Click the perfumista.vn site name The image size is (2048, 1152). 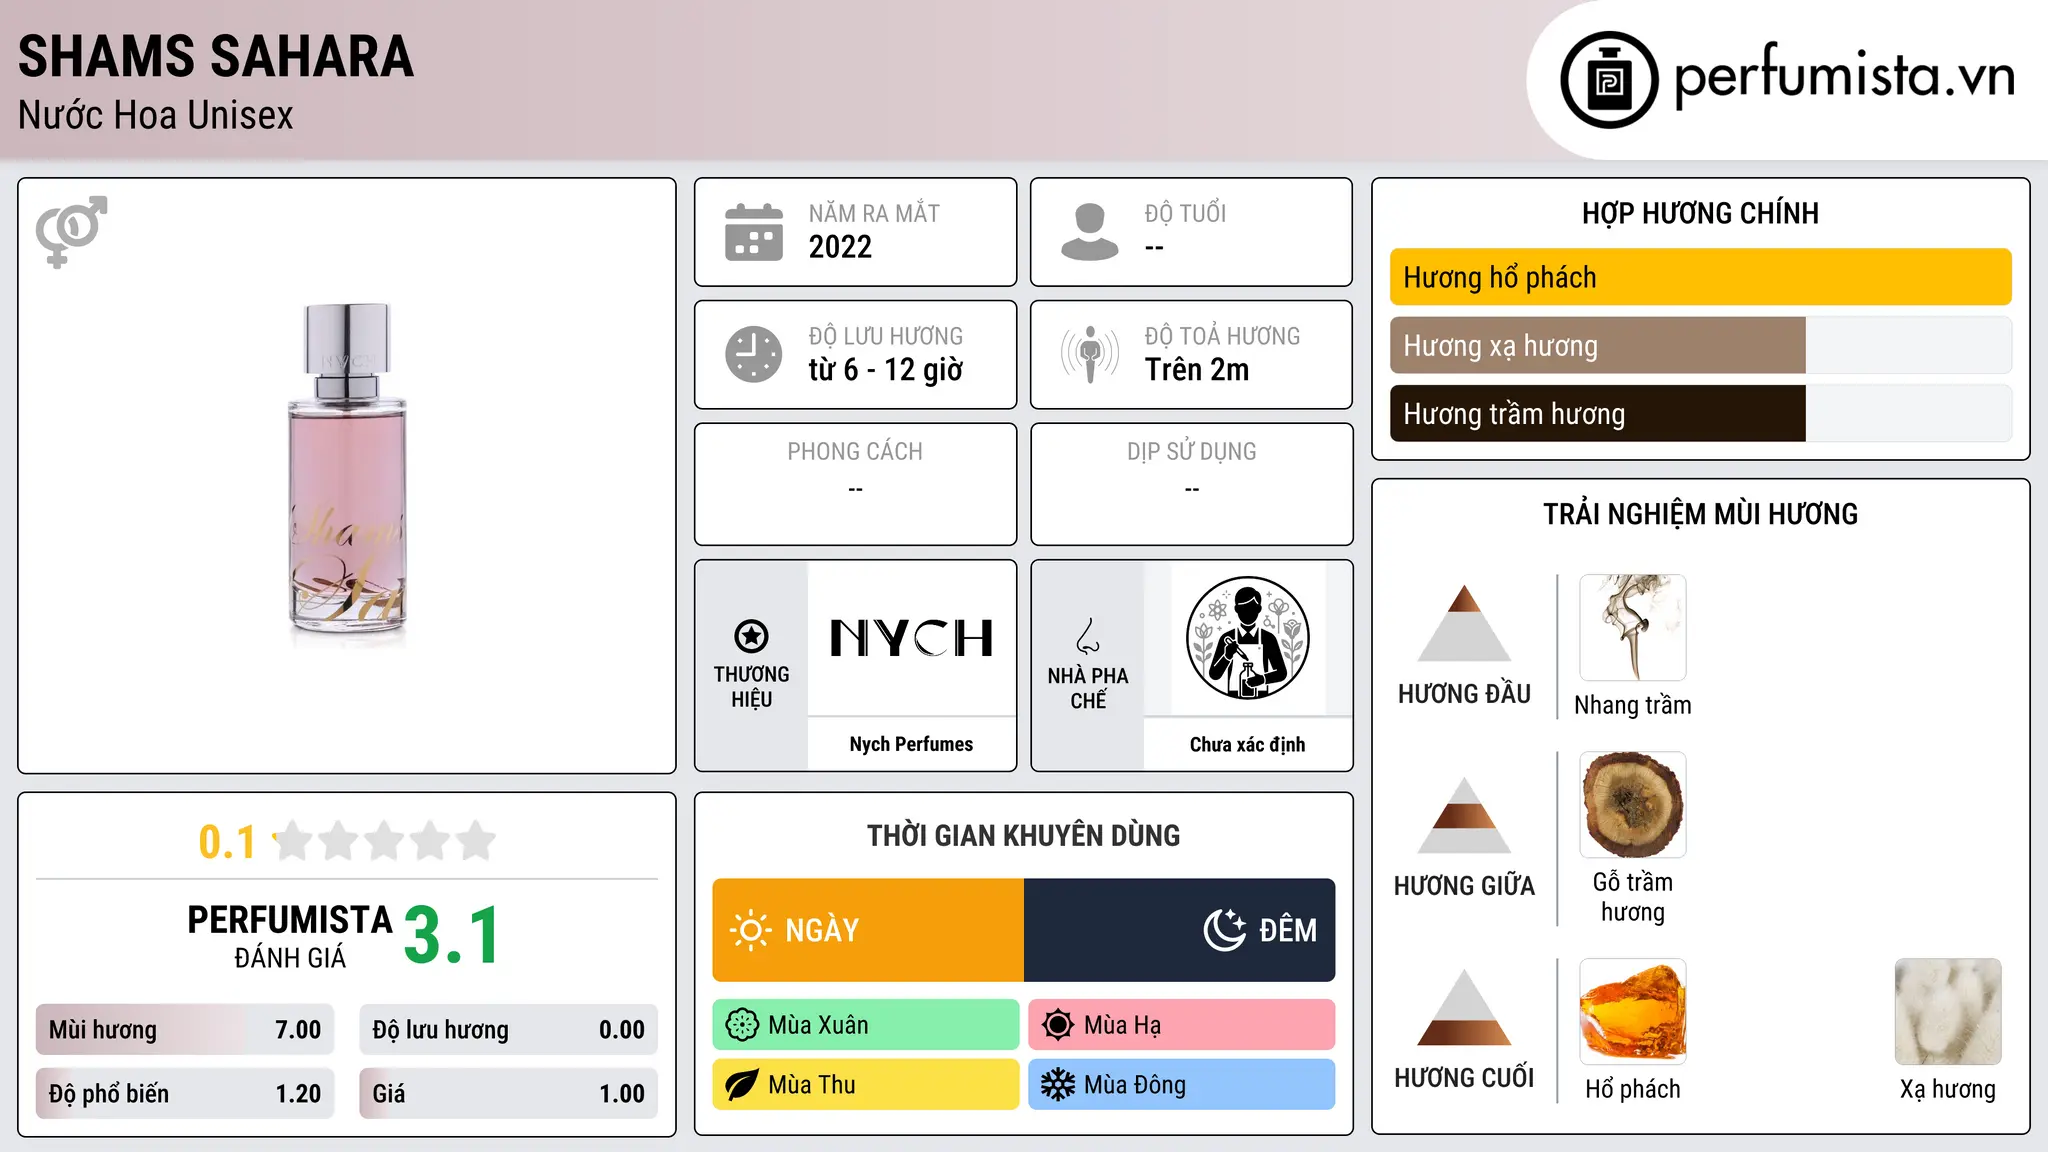click(1845, 76)
